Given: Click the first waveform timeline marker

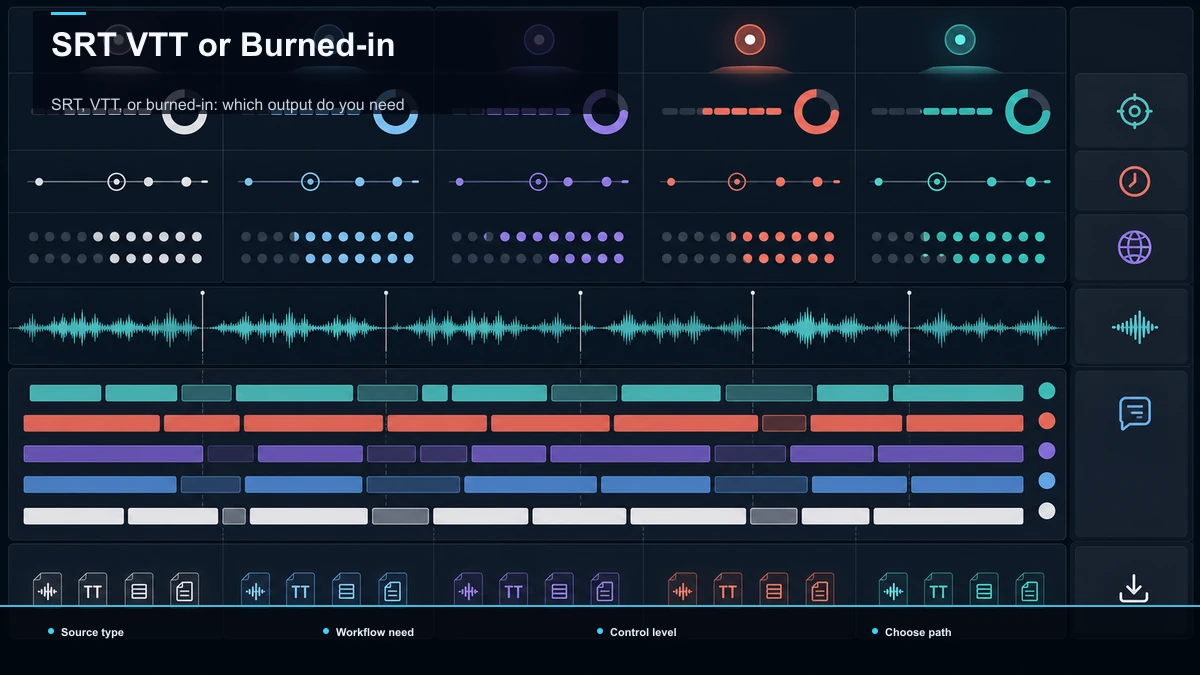Looking at the screenshot, I should click(202, 293).
